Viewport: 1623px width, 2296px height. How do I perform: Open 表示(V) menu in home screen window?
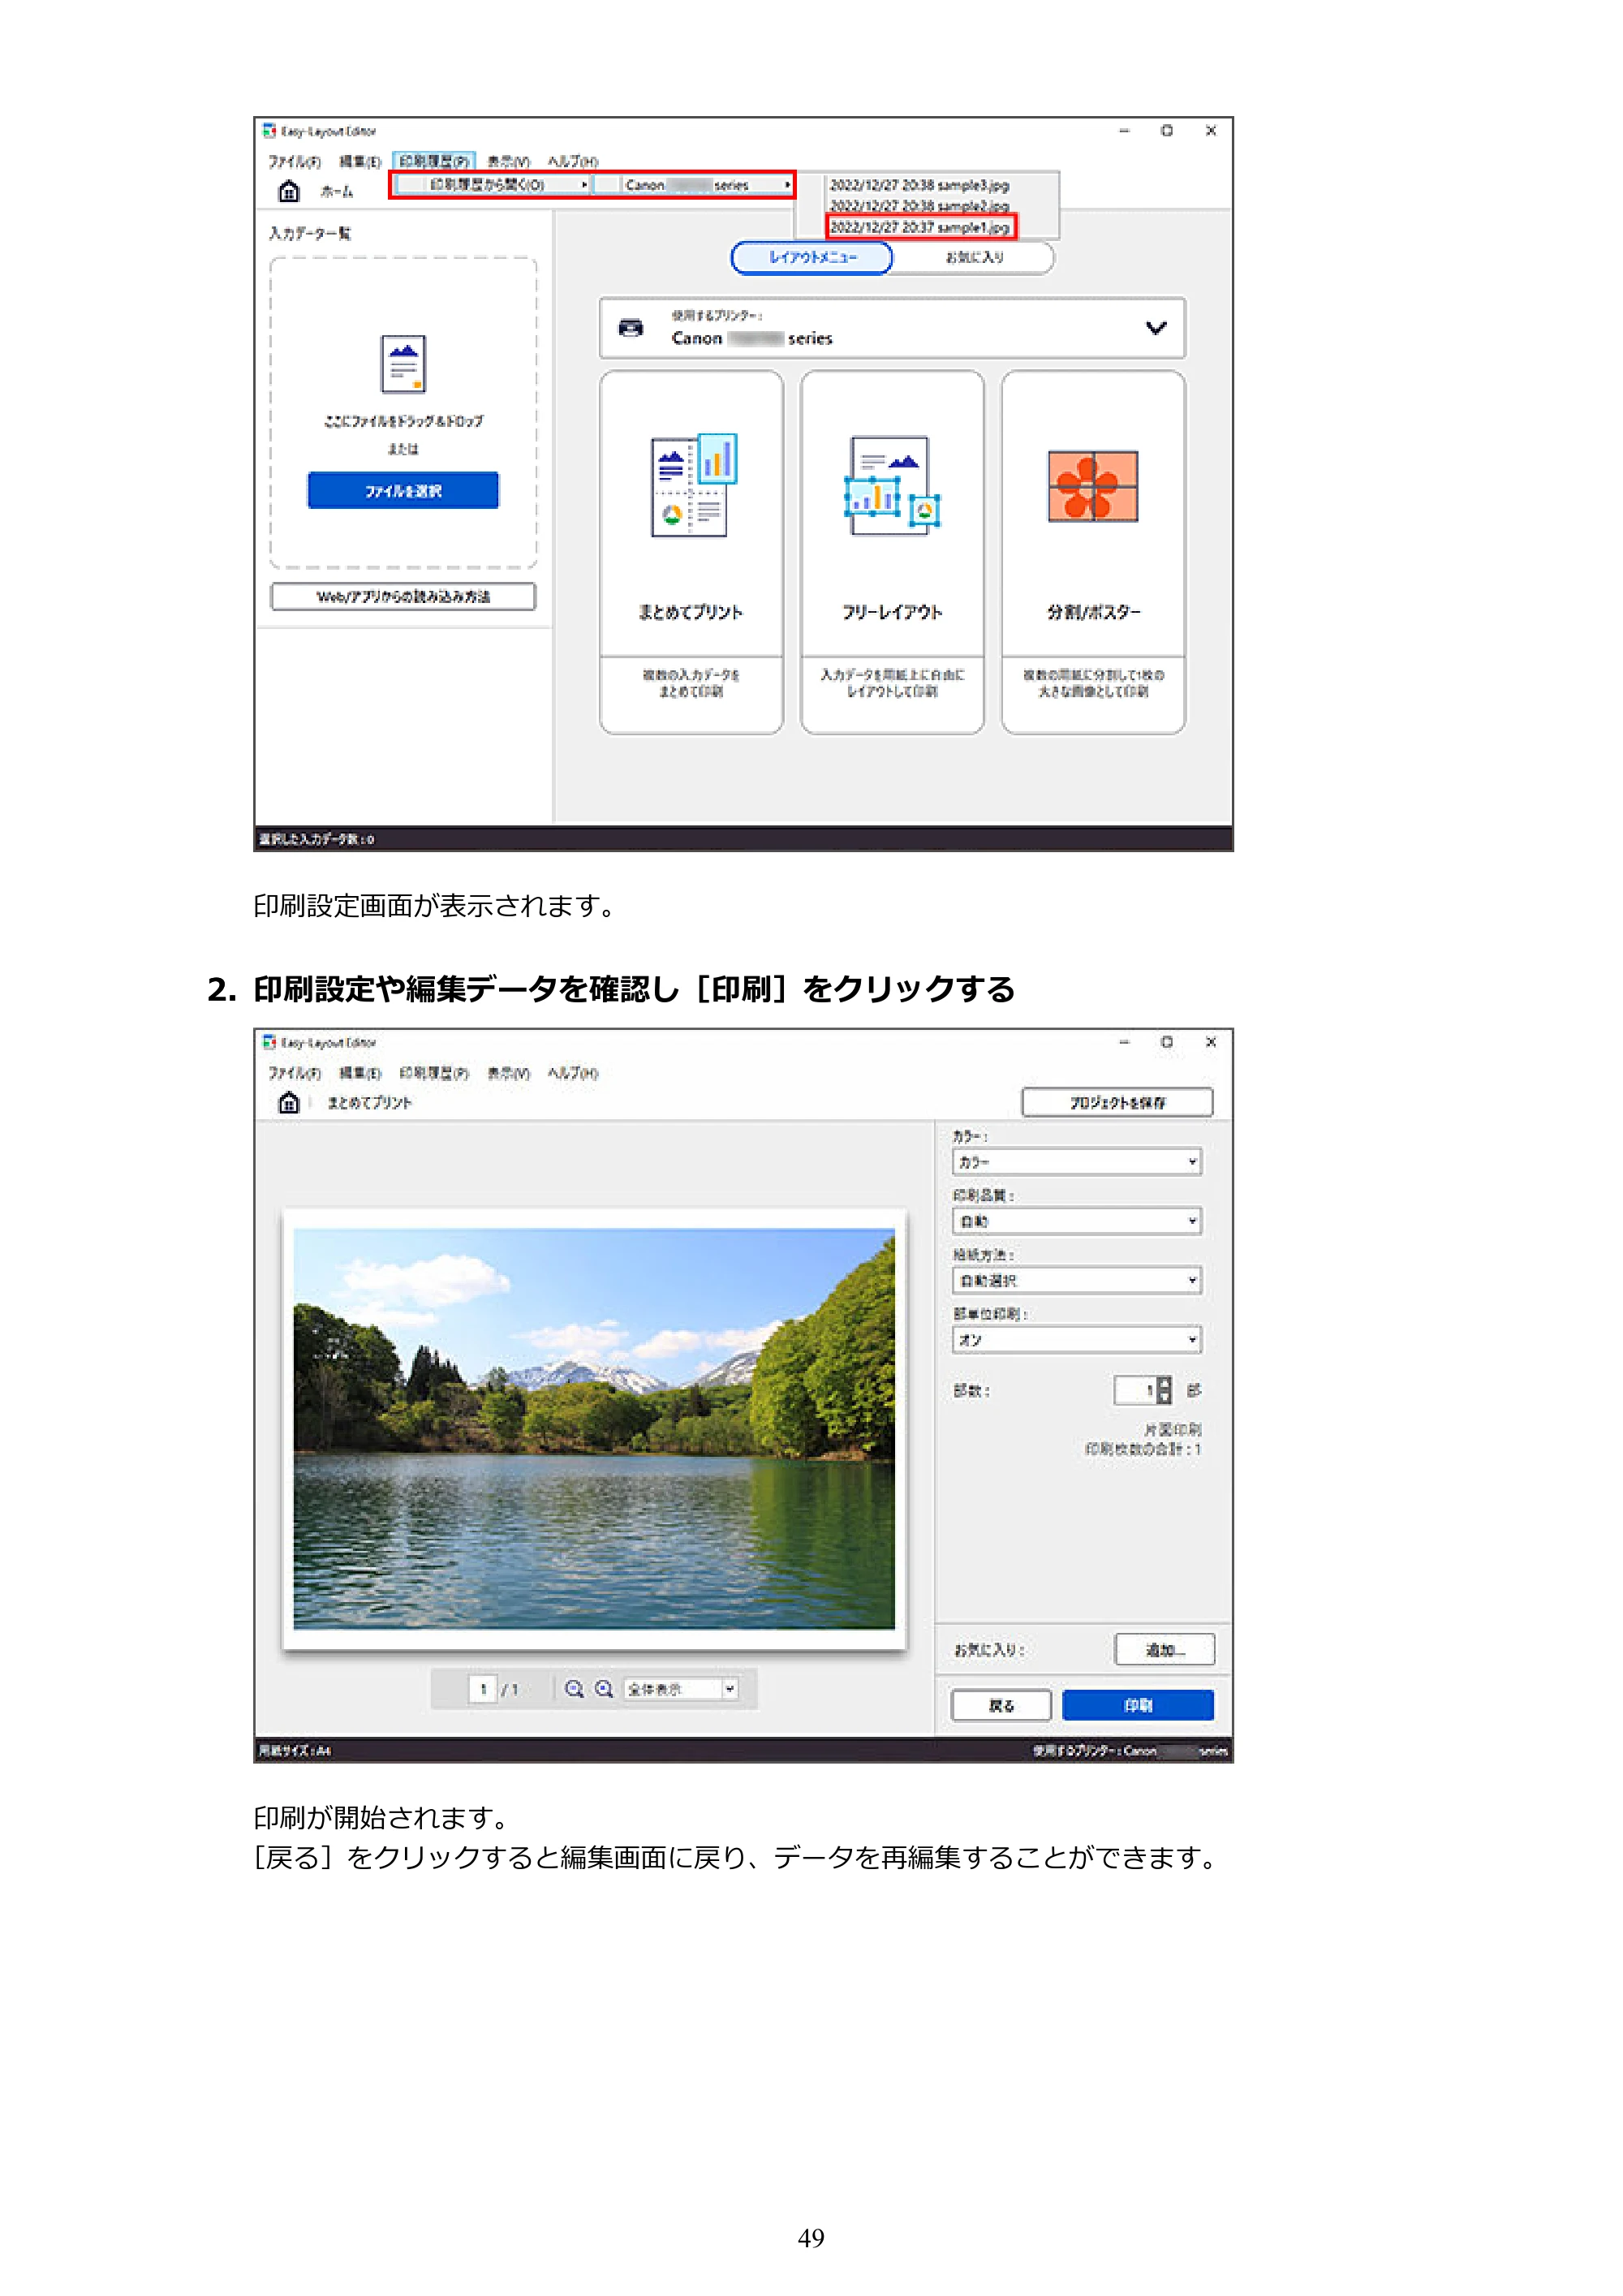point(508,161)
